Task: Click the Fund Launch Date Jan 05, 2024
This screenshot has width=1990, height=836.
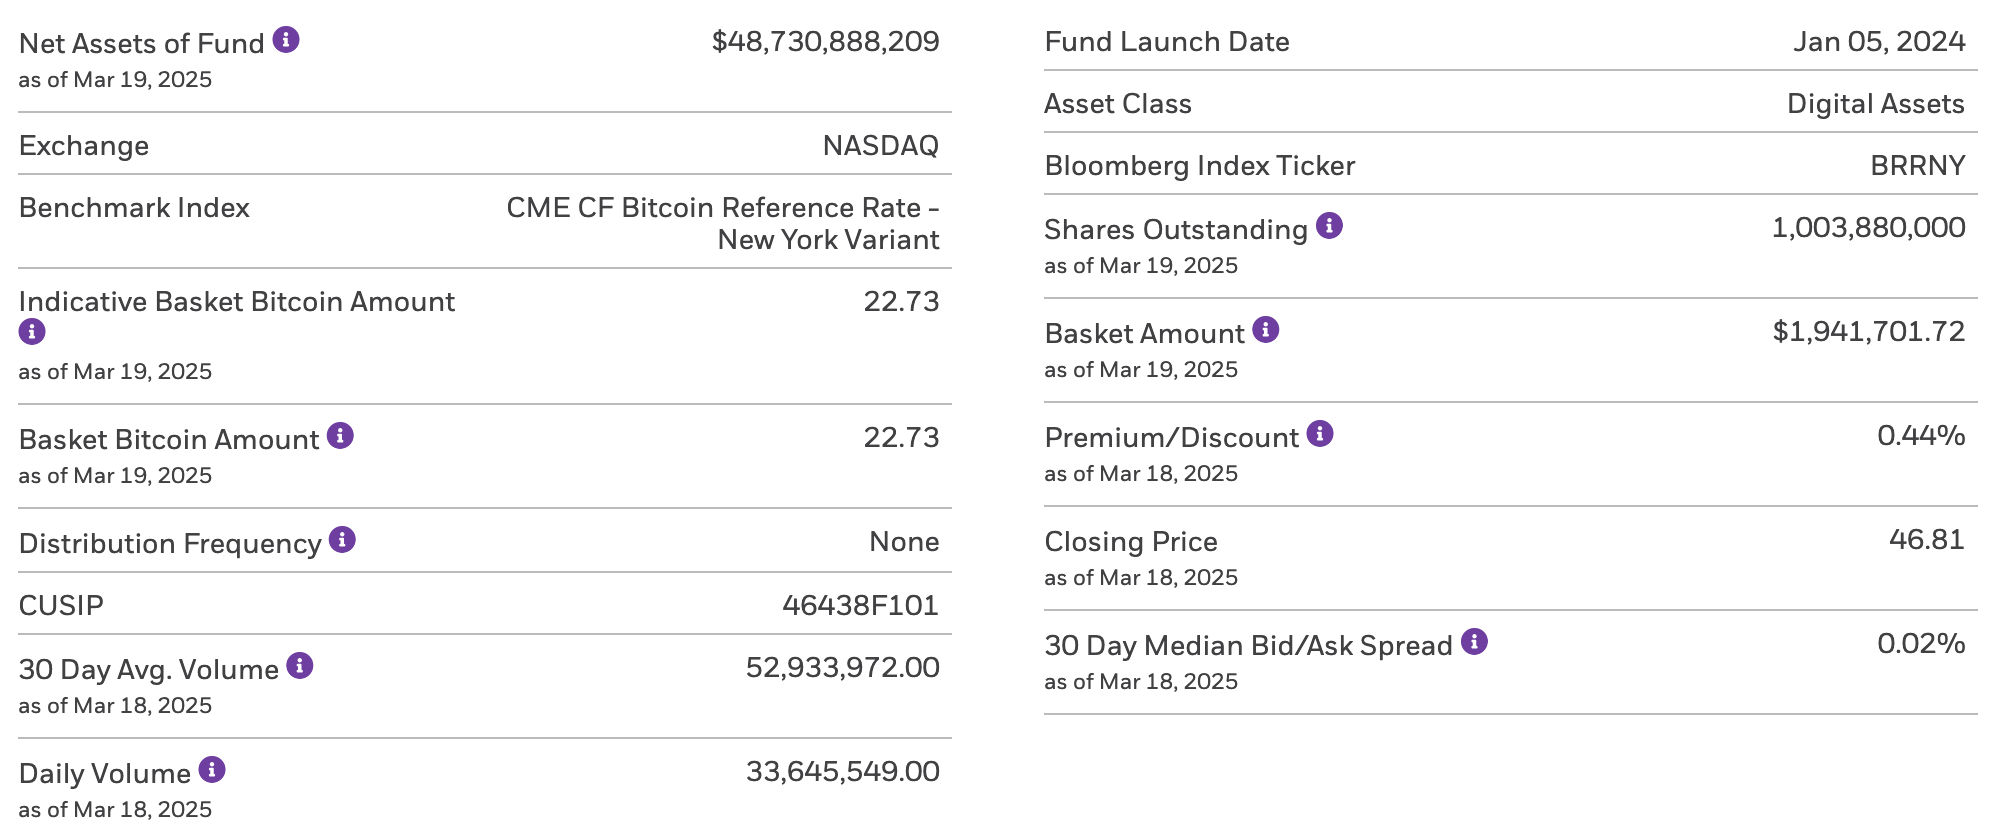Action: tap(1878, 42)
